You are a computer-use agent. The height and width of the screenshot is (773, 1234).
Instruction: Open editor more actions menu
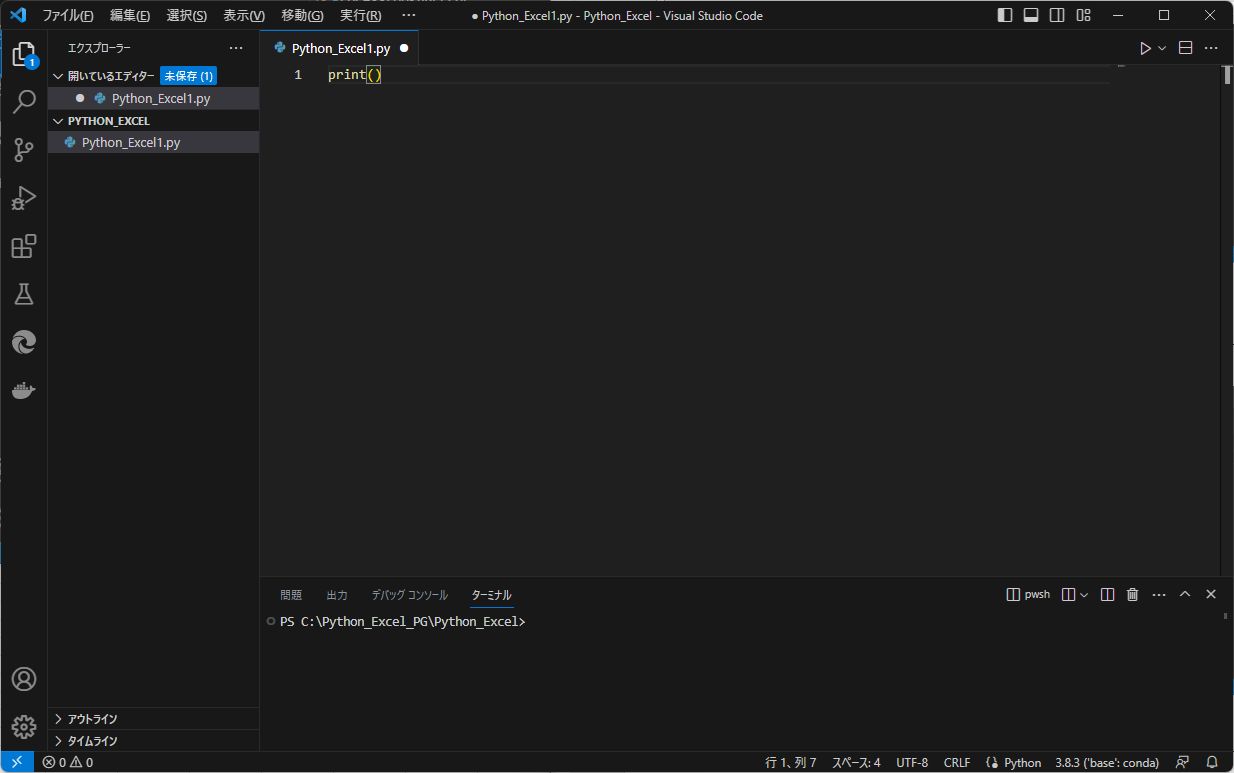pos(1211,48)
